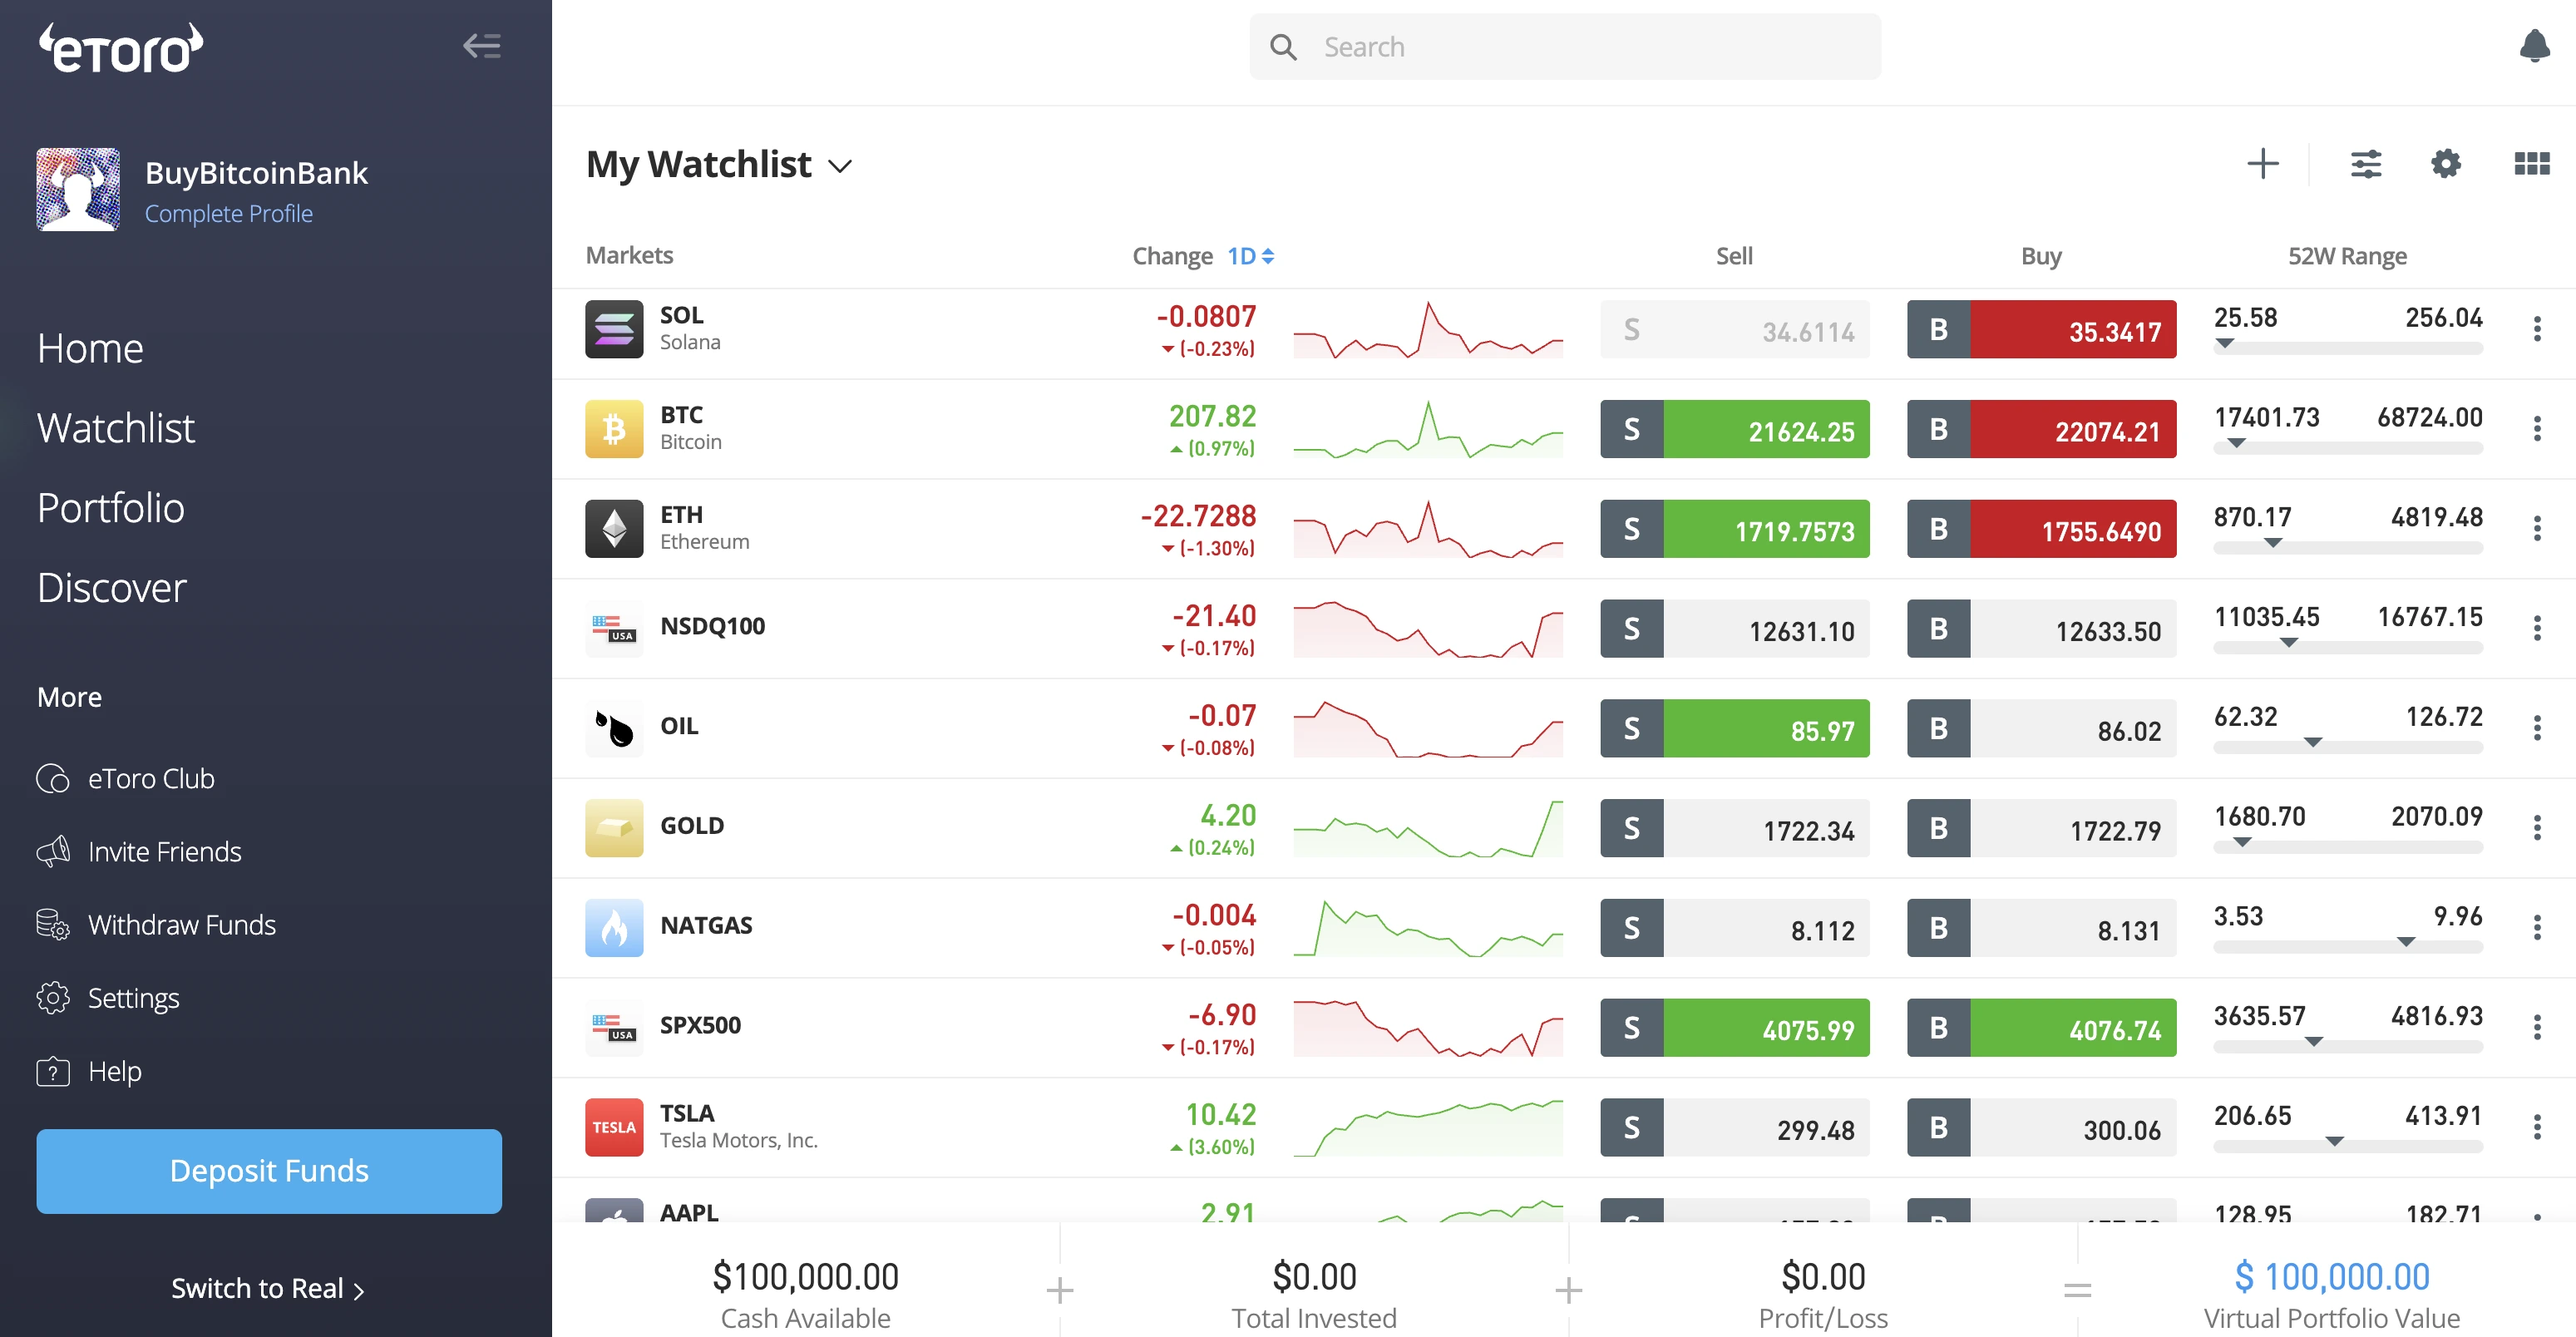Click the TESLA logo icon
Screen dimensions: 2576x1337
(x=614, y=1127)
